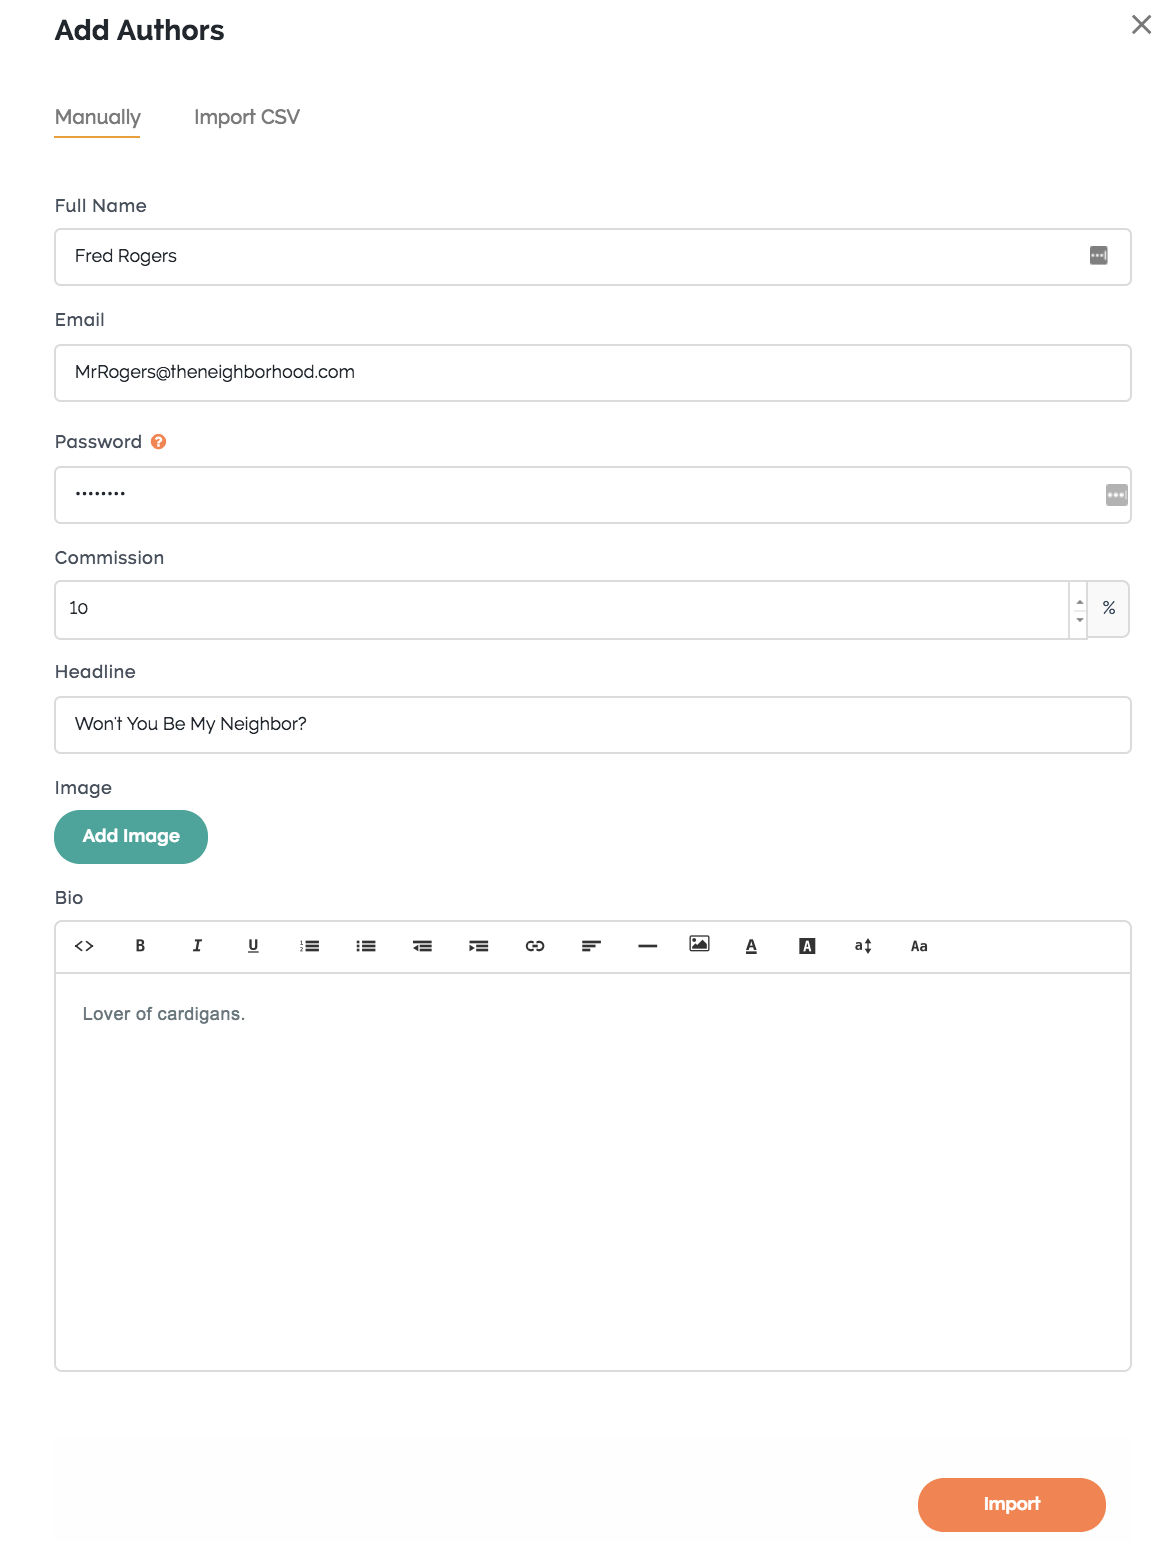Insert image icon in Bio toolbar
The image size is (1176, 1542).
700,944
